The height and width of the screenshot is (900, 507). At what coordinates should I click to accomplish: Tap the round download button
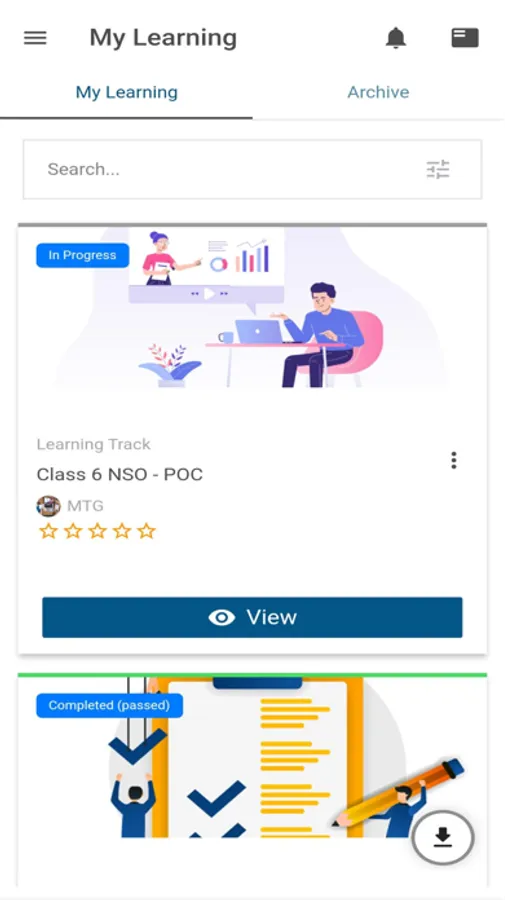coord(443,839)
